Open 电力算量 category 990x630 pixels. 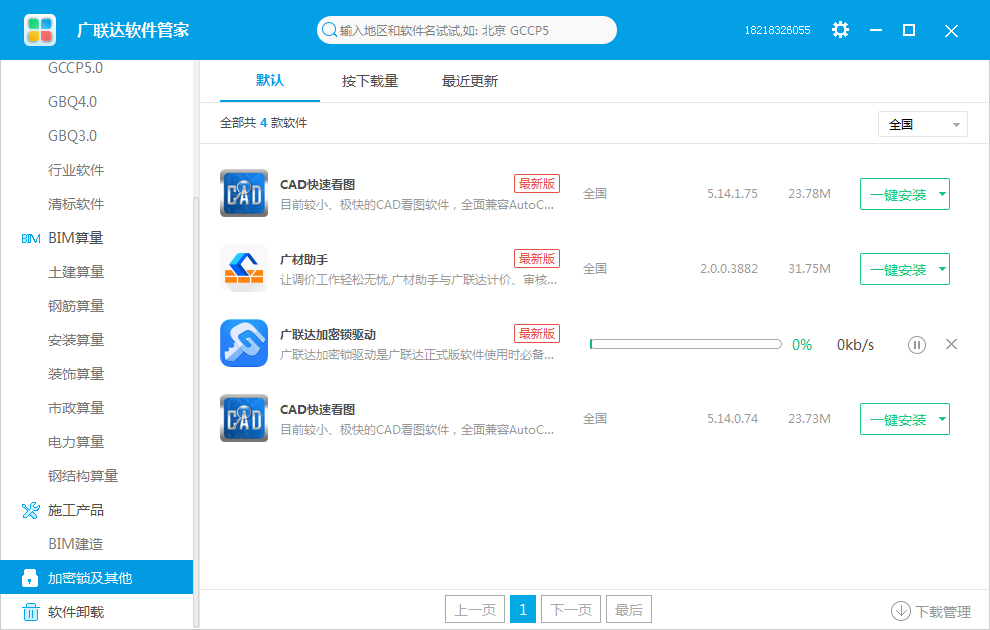click(76, 443)
